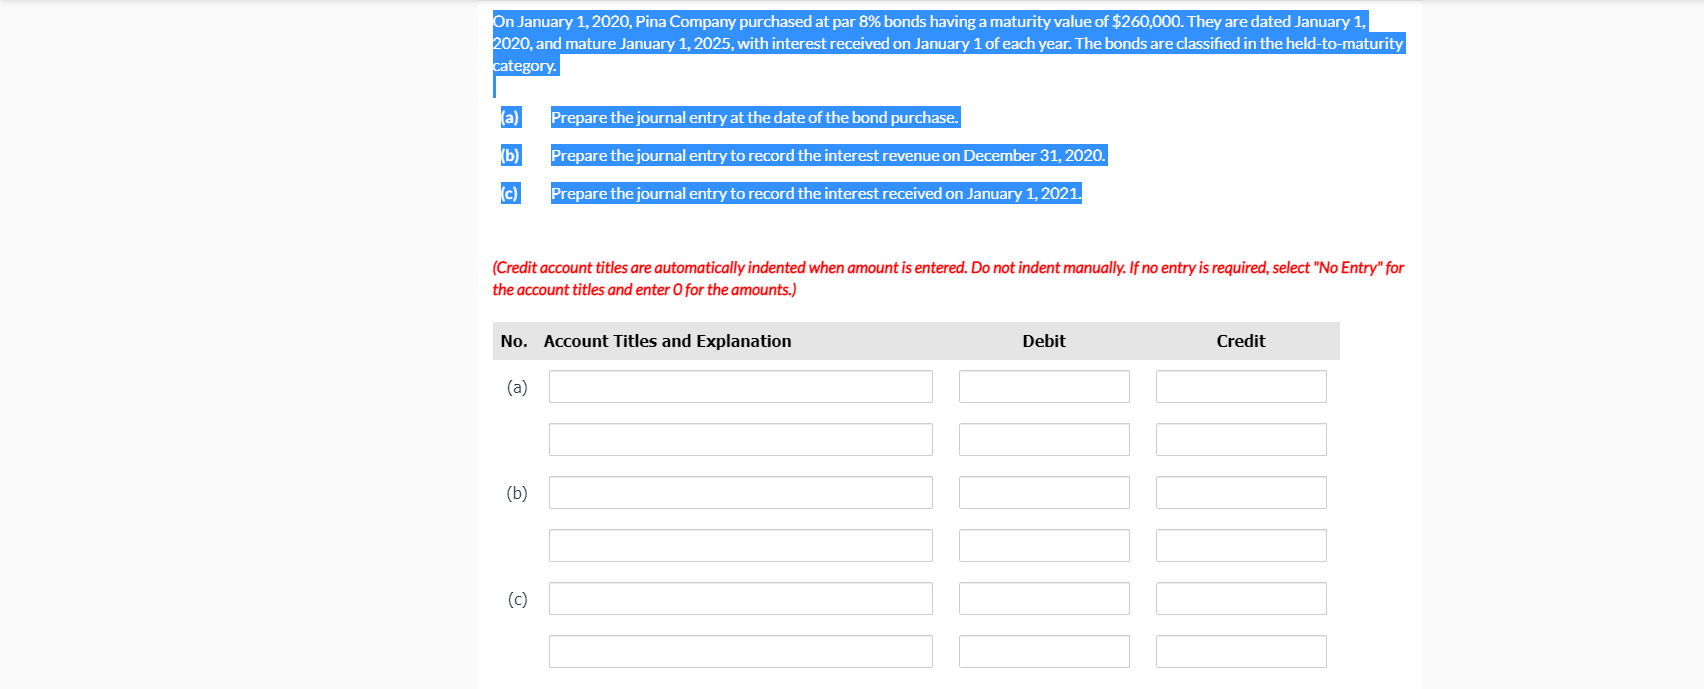
Task: Click the debit field in row (b)
Action: coord(1044,493)
